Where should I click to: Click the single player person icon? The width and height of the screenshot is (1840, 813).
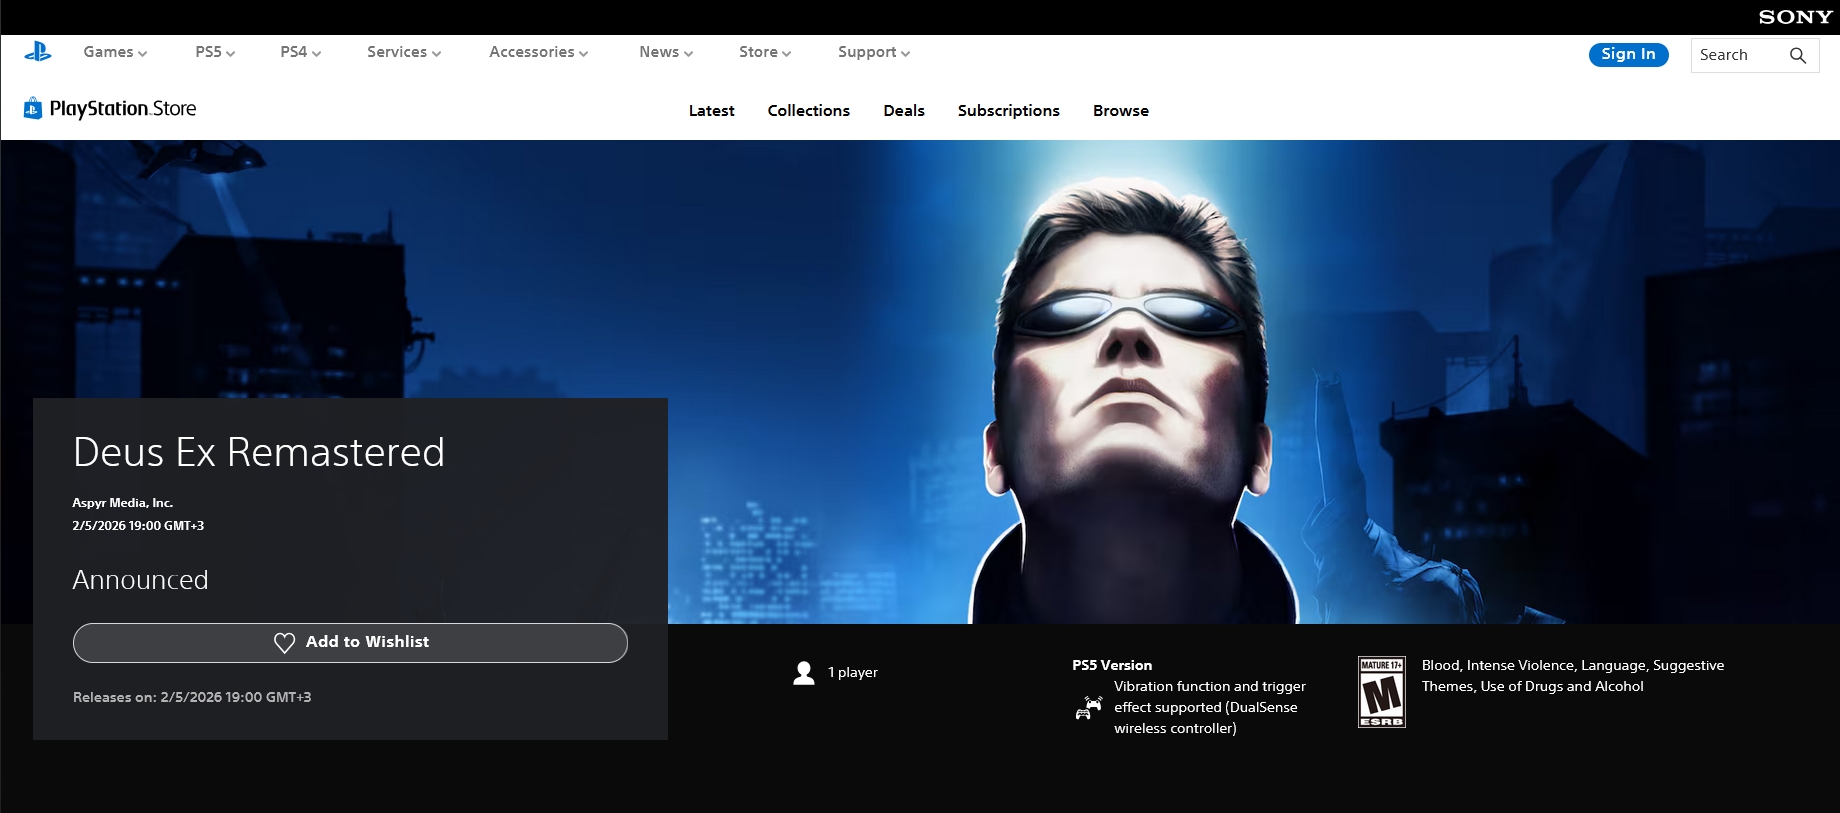click(804, 673)
